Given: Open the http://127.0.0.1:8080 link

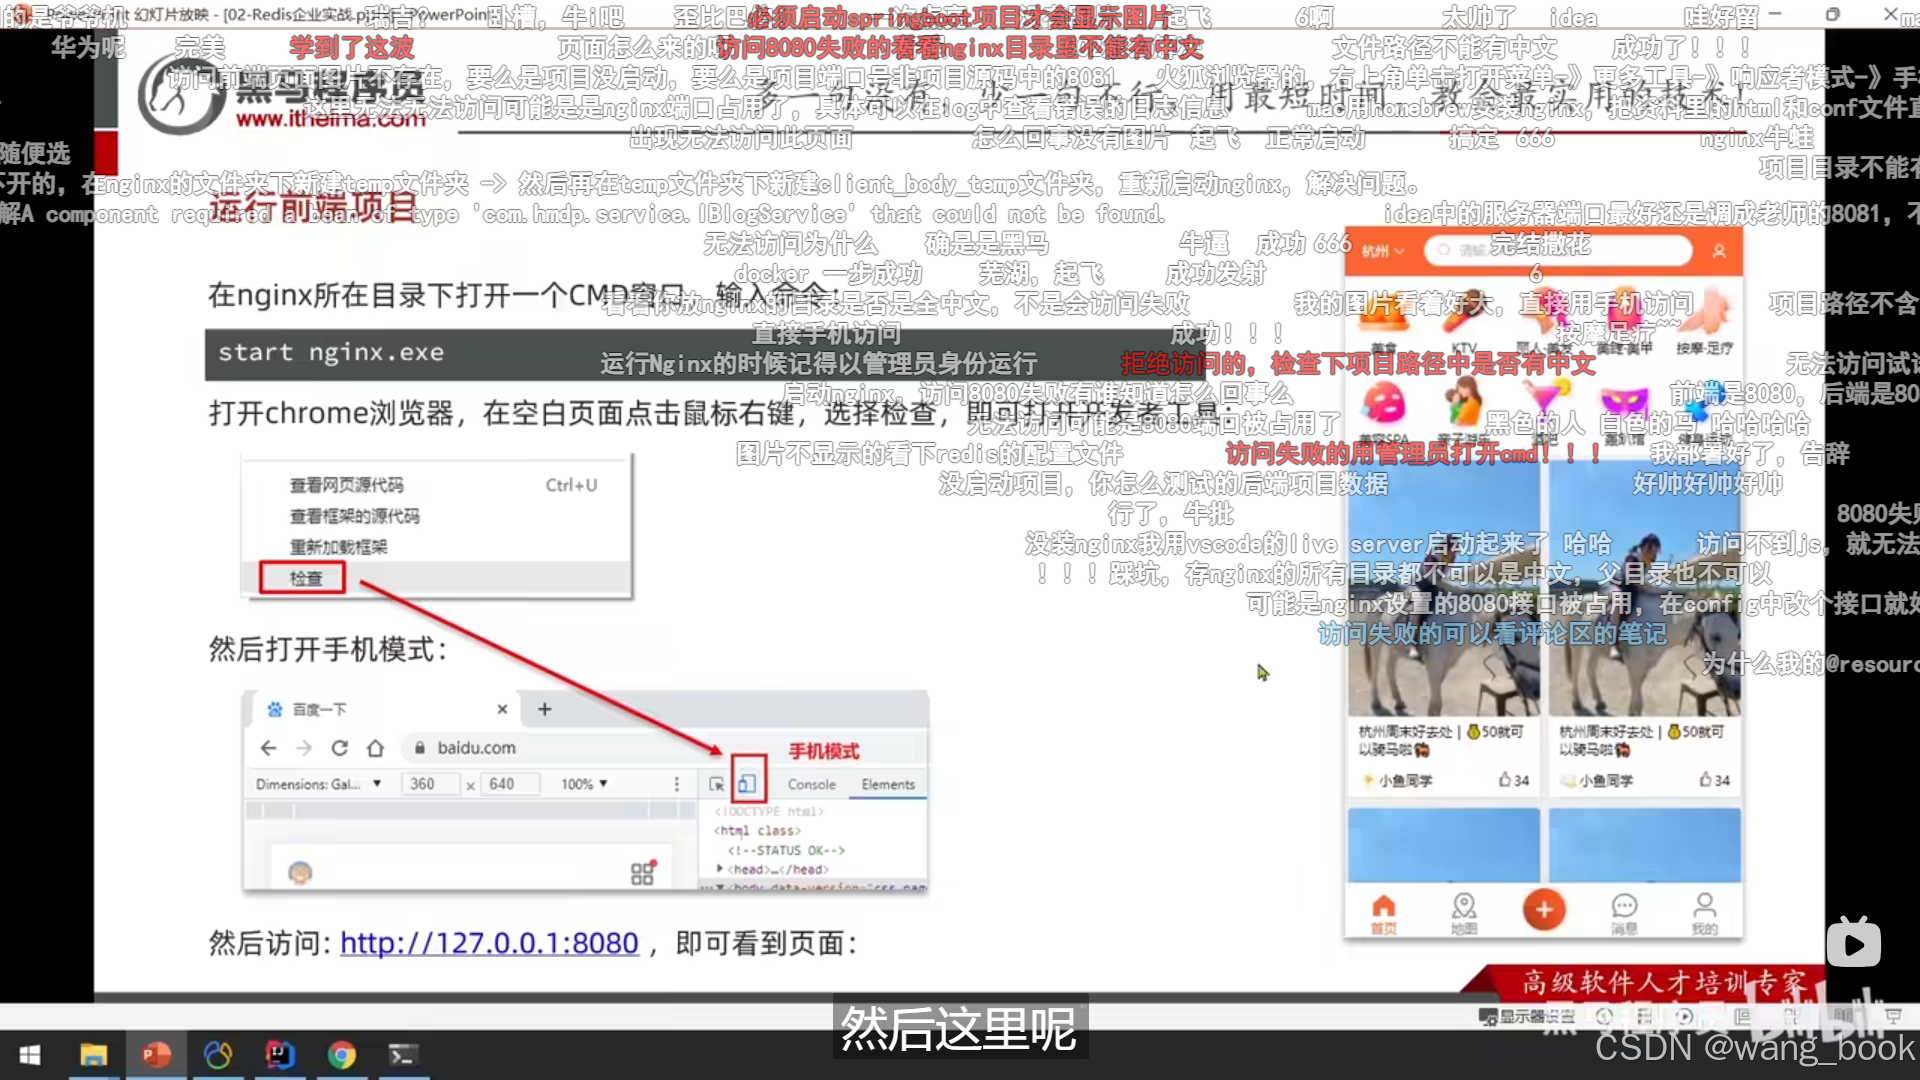Looking at the screenshot, I should pyautogui.click(x=488, y=943).
